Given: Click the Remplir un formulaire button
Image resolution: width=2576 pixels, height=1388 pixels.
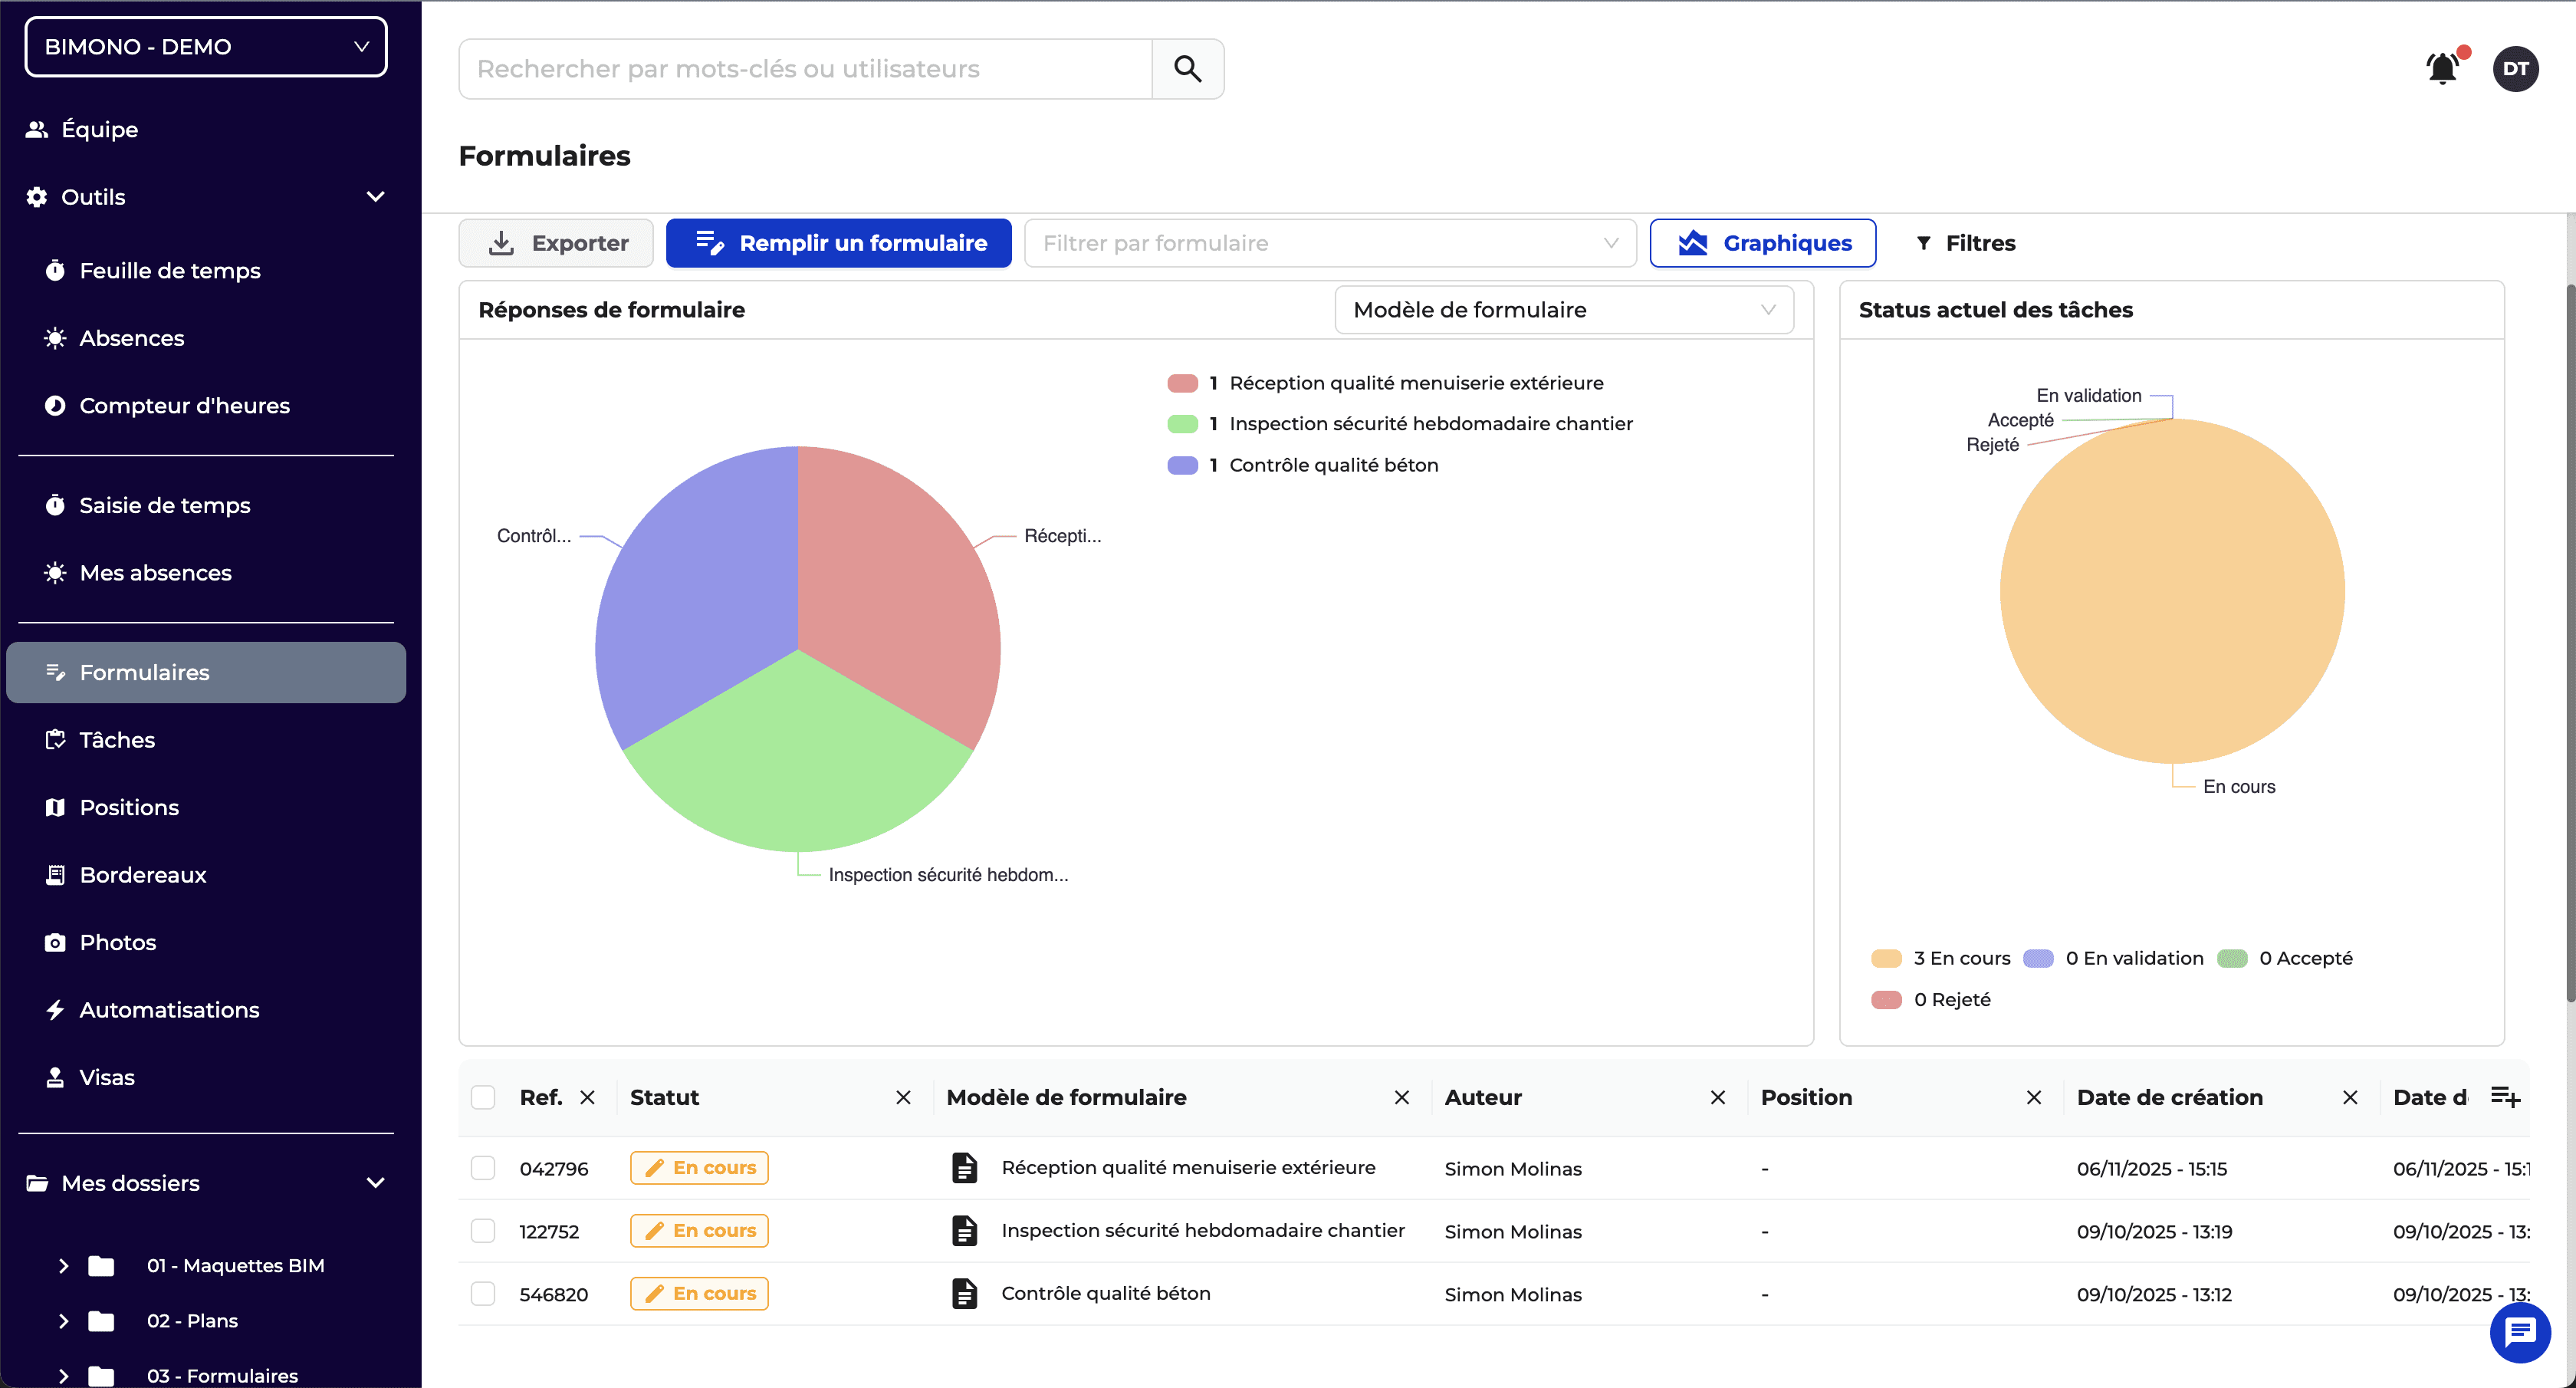Looking at the screenshot, I should click(x=838, y=243).
